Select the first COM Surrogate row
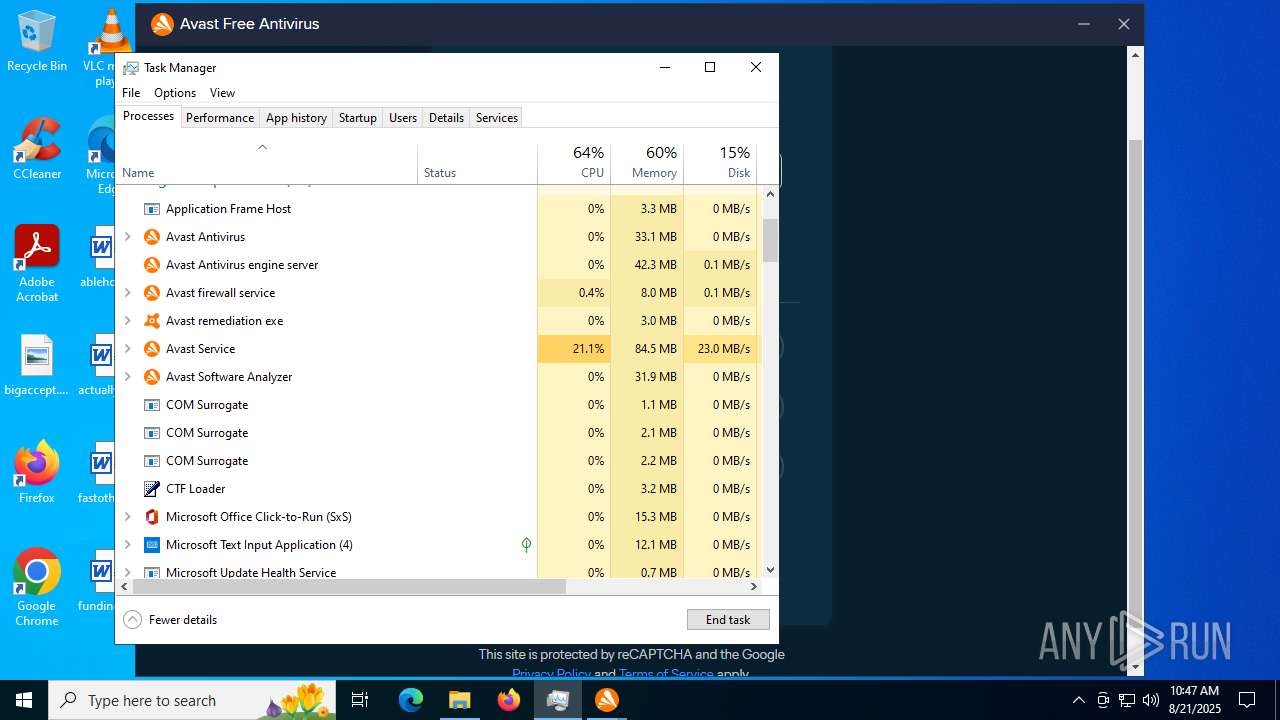Viewport: 1280px width, 720px height. [x=436, y=405]
